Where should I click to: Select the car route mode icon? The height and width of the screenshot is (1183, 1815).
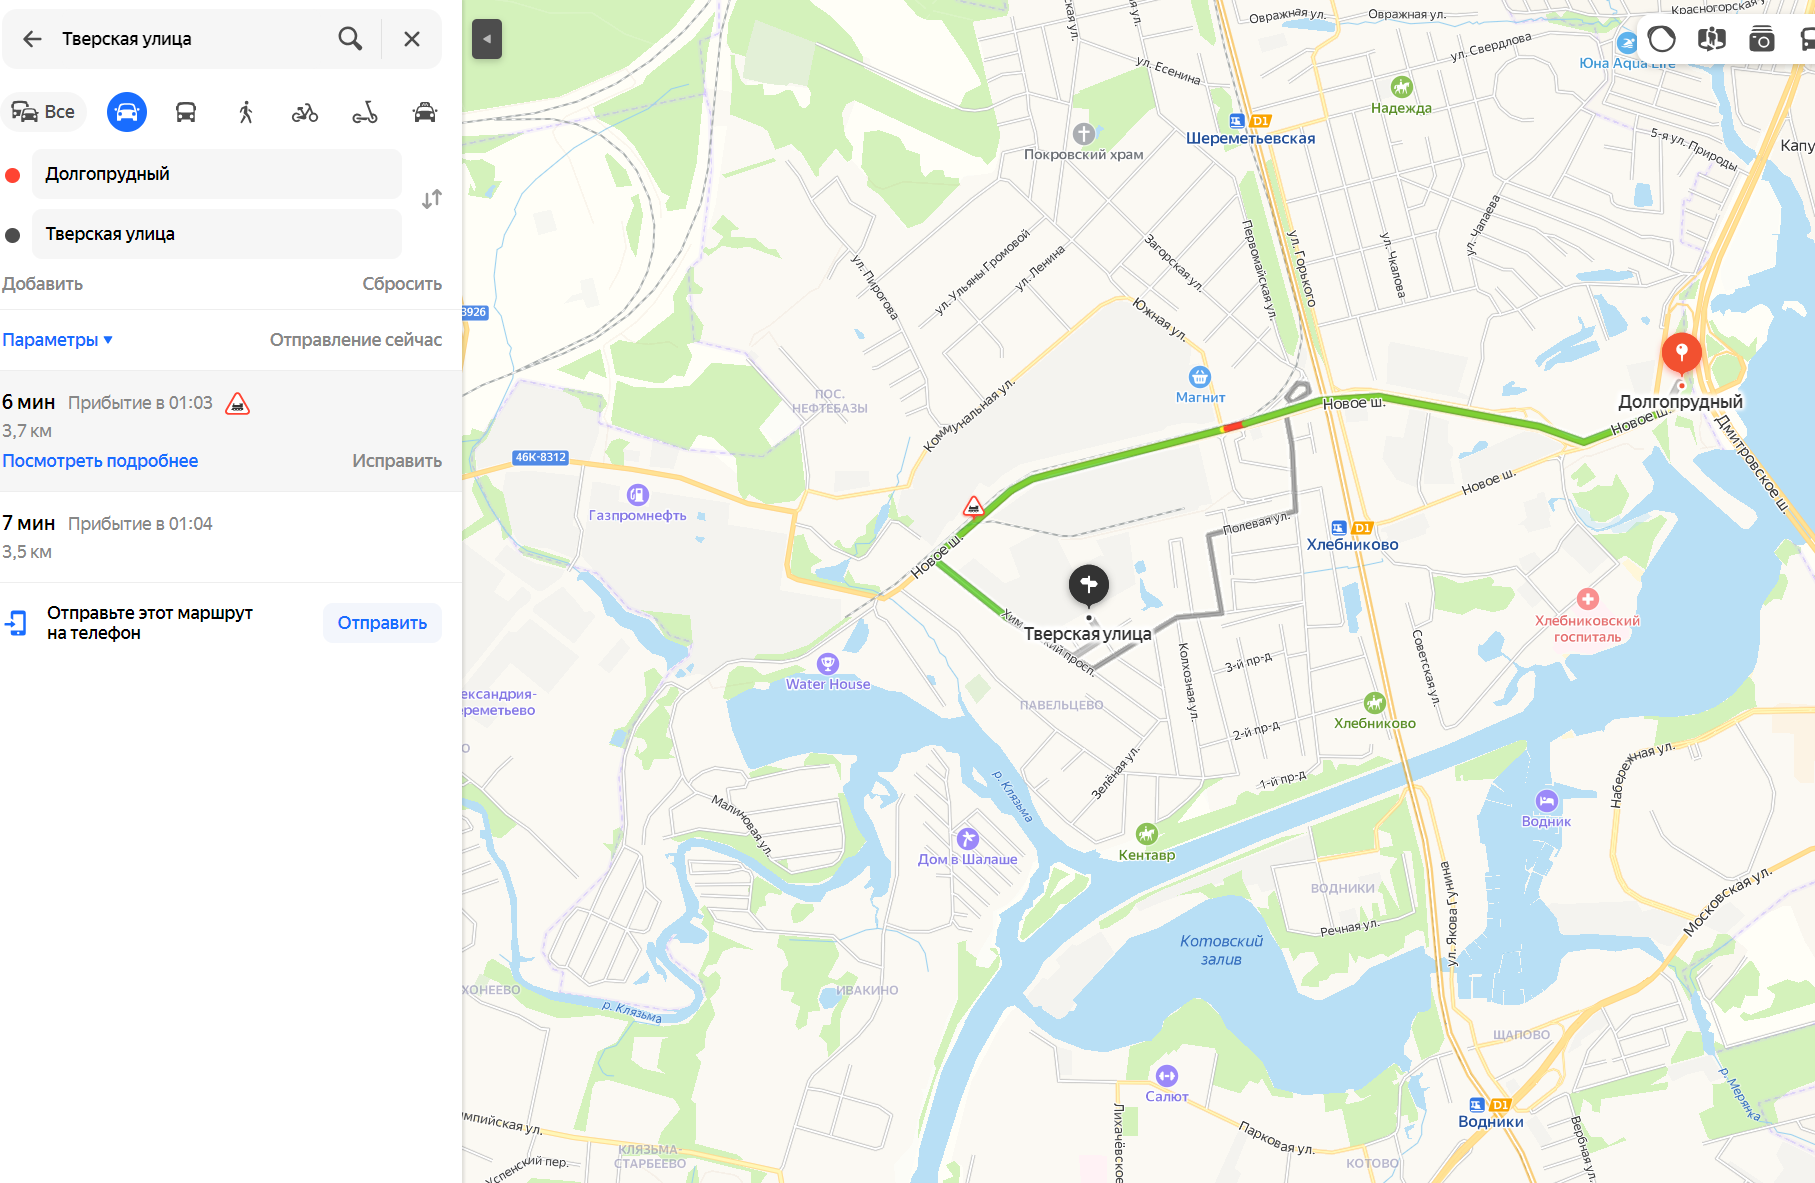(127, 112)
